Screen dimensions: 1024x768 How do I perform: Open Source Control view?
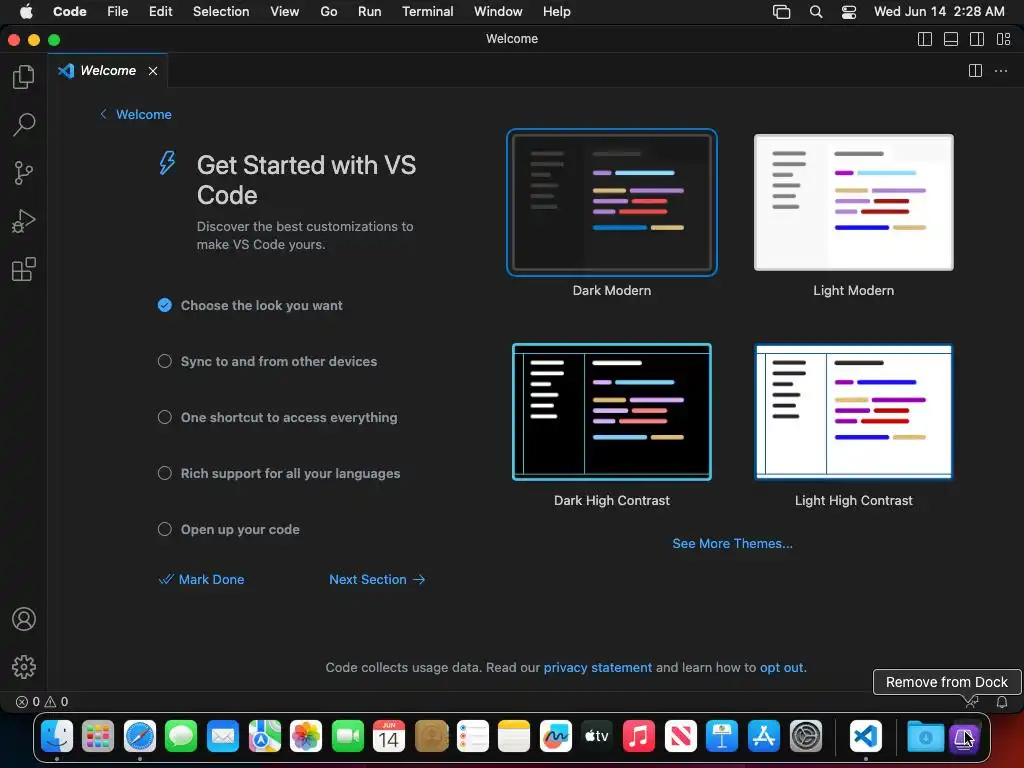coord(24,173)
